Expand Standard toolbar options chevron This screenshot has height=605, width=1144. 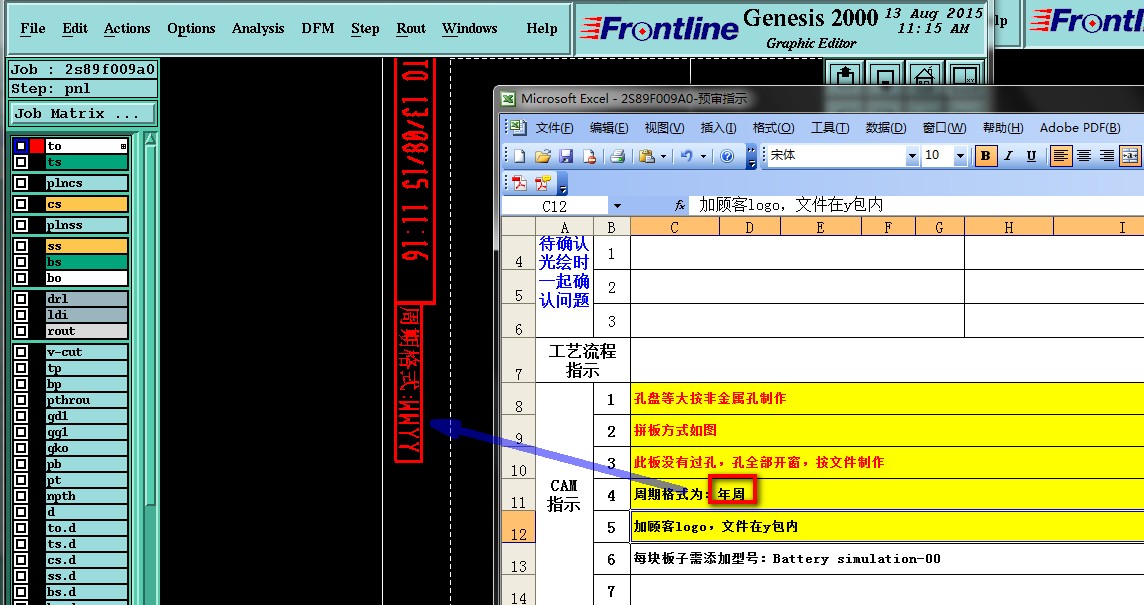751,157
